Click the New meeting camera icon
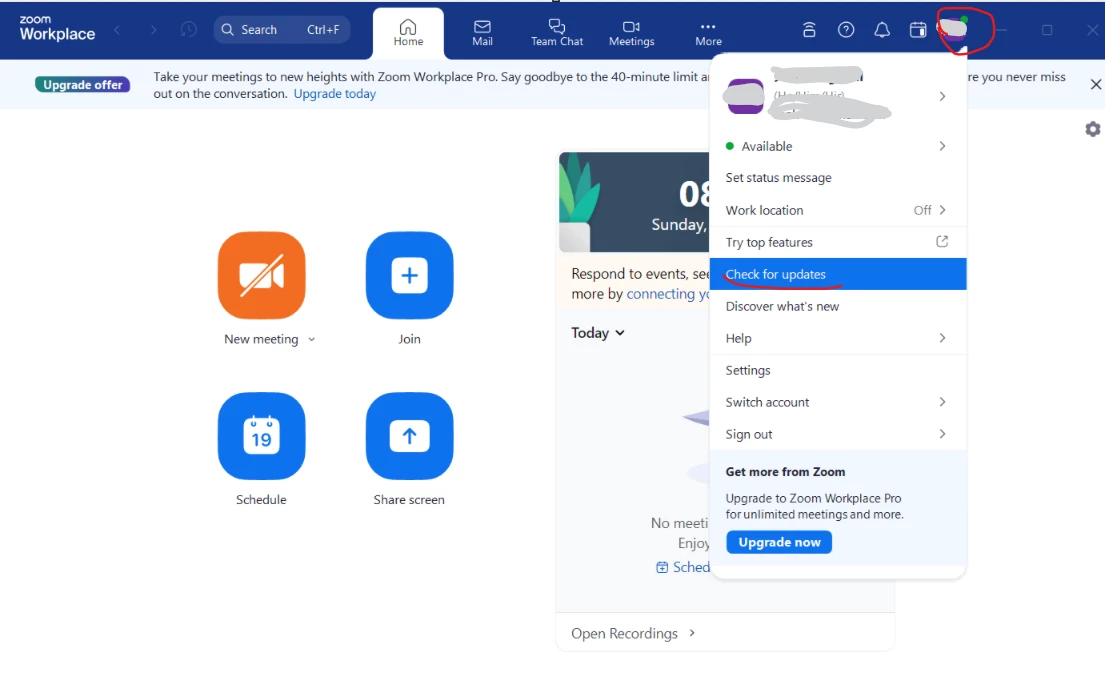The height and width of the screenshot is (678, 1105). coord(261,275)
